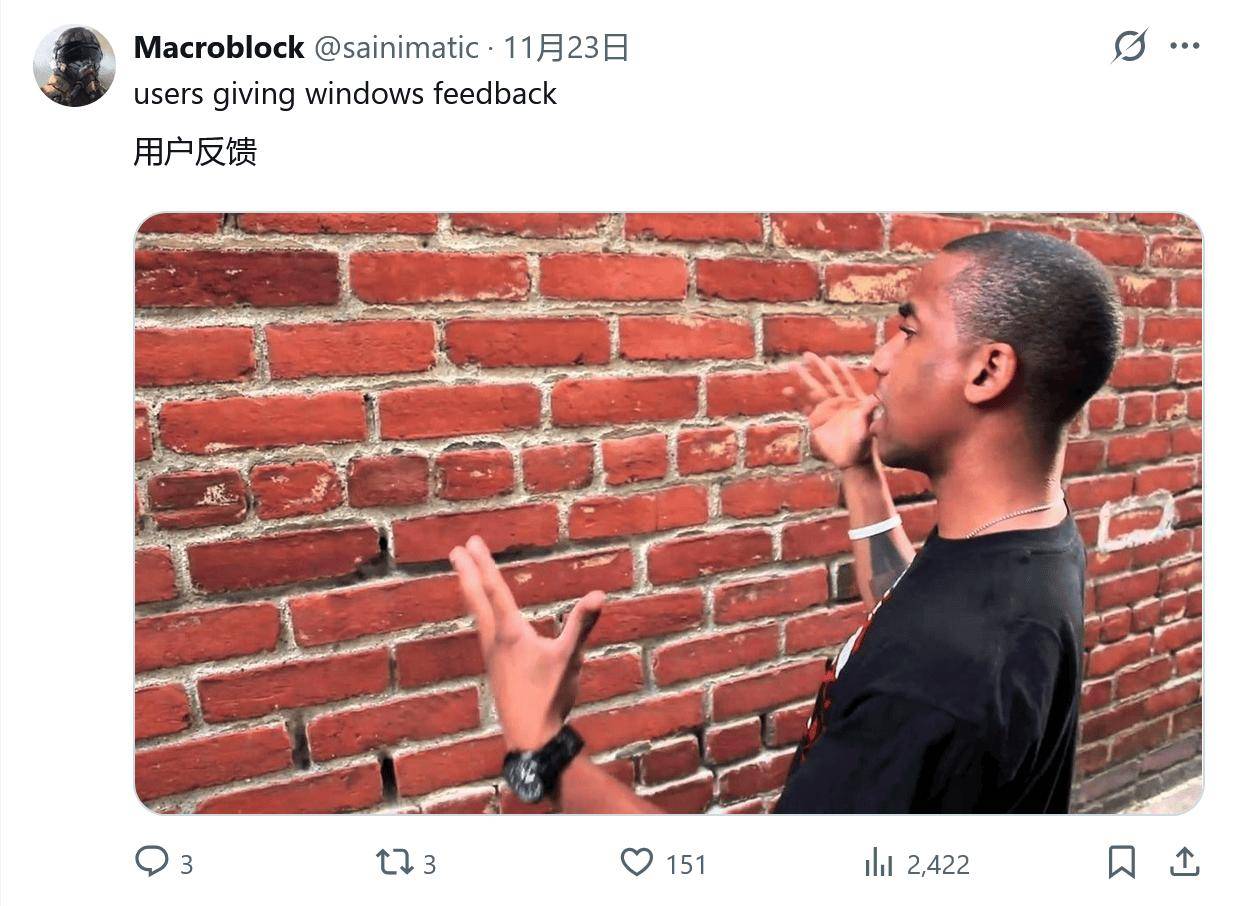Click the Macroblock display name

coord(219,47)
